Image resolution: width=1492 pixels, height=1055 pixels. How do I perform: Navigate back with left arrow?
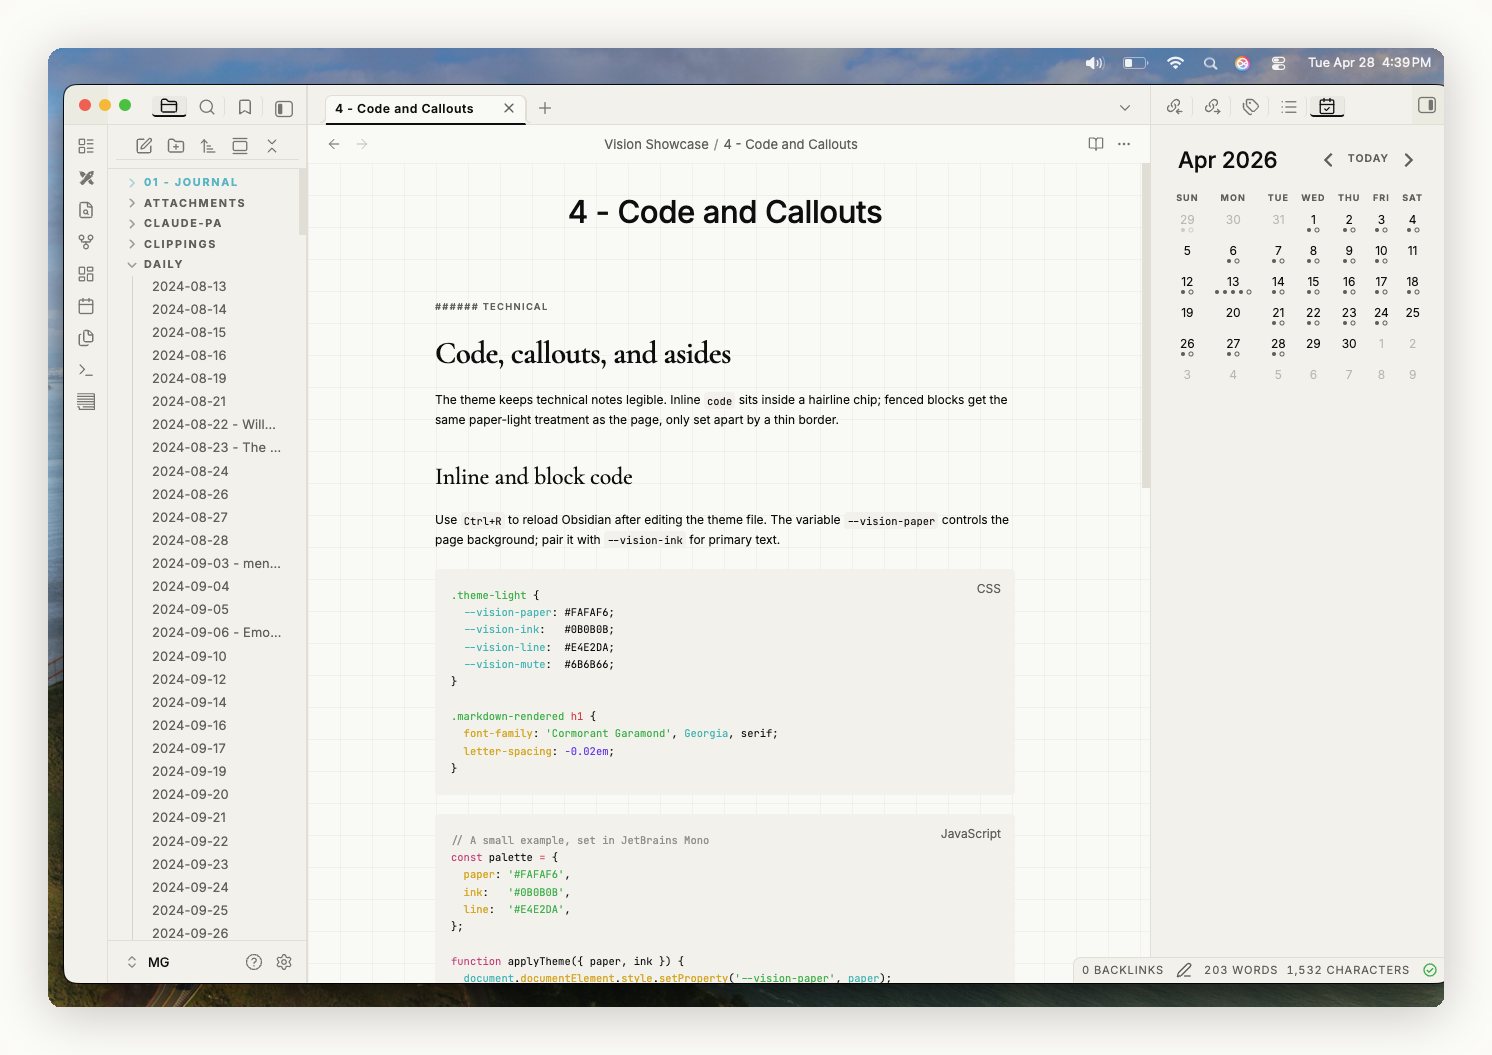(334, 144)
